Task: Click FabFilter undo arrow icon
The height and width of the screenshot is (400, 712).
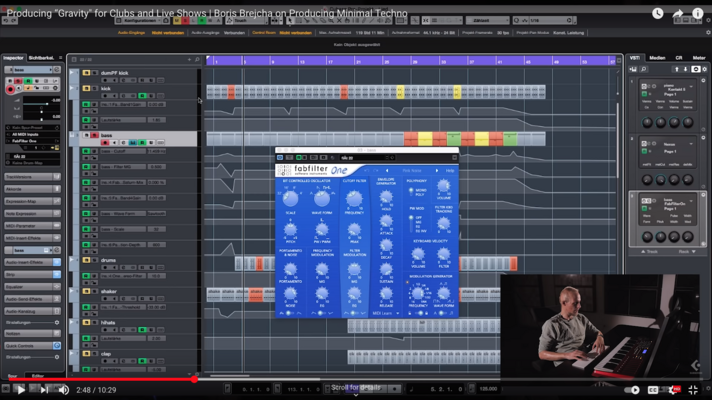Action: (x=366, y=171)
